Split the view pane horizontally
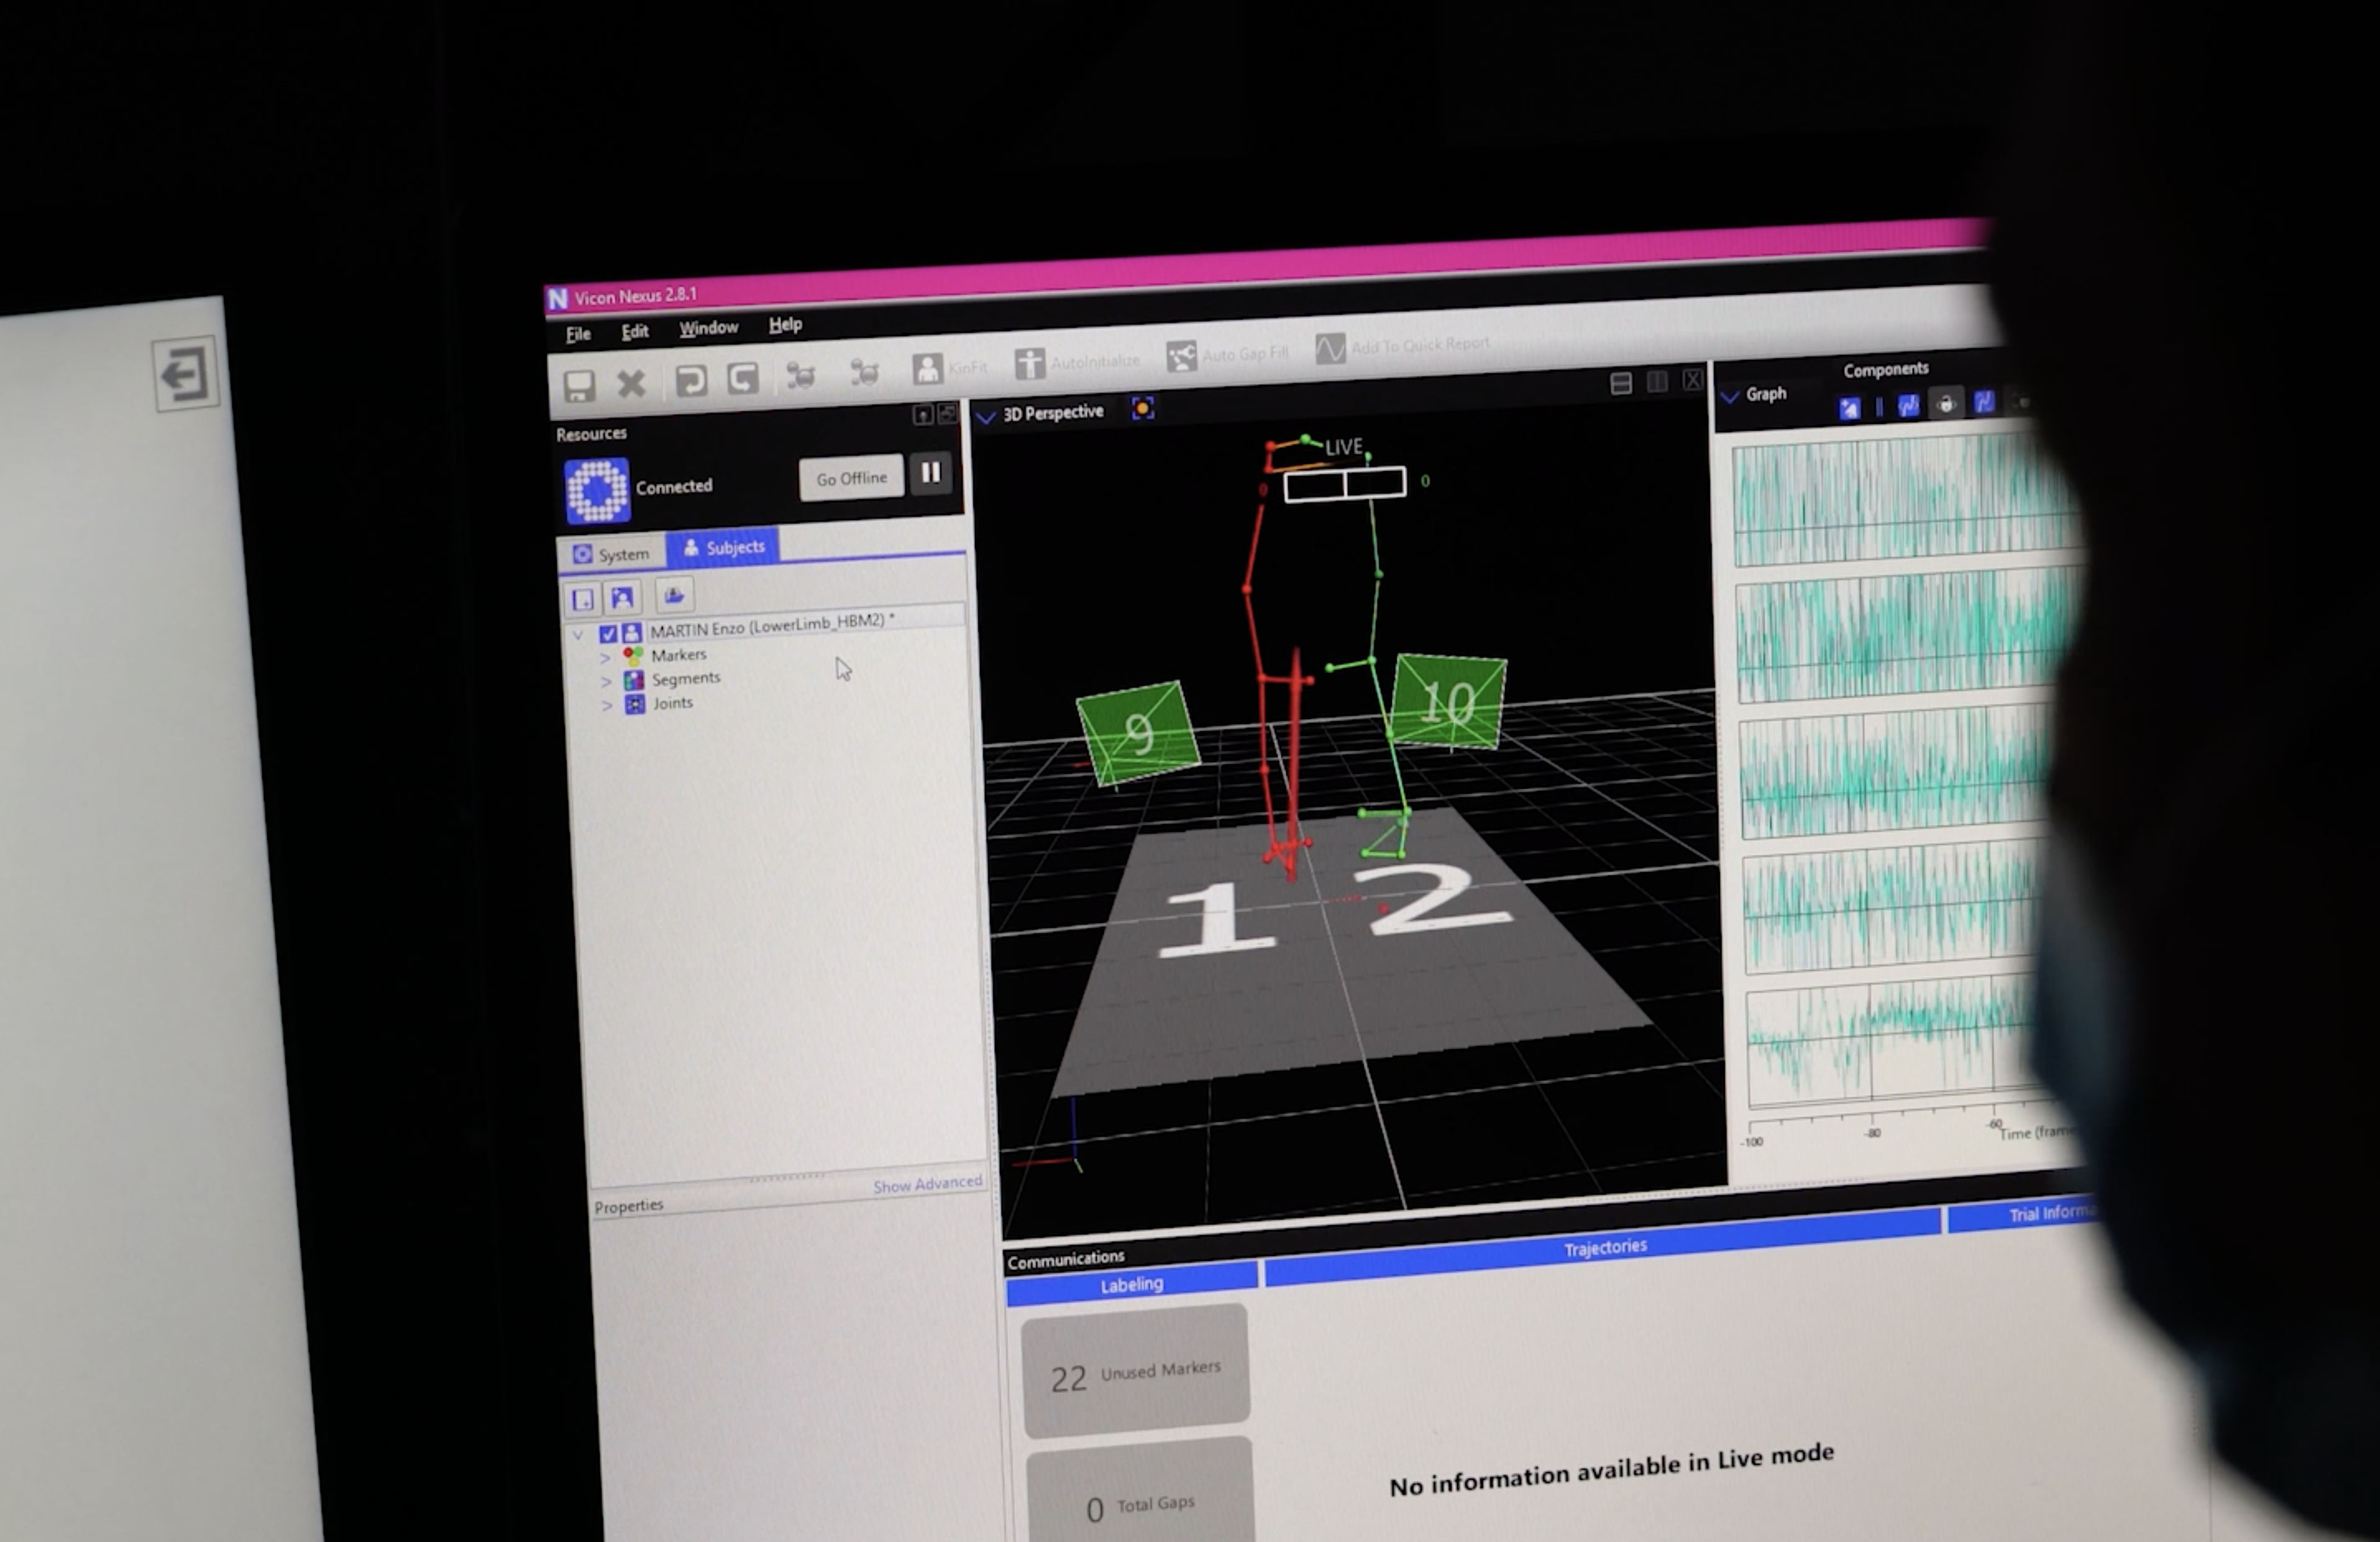2380x1542 pixels. coord(1621,383)
